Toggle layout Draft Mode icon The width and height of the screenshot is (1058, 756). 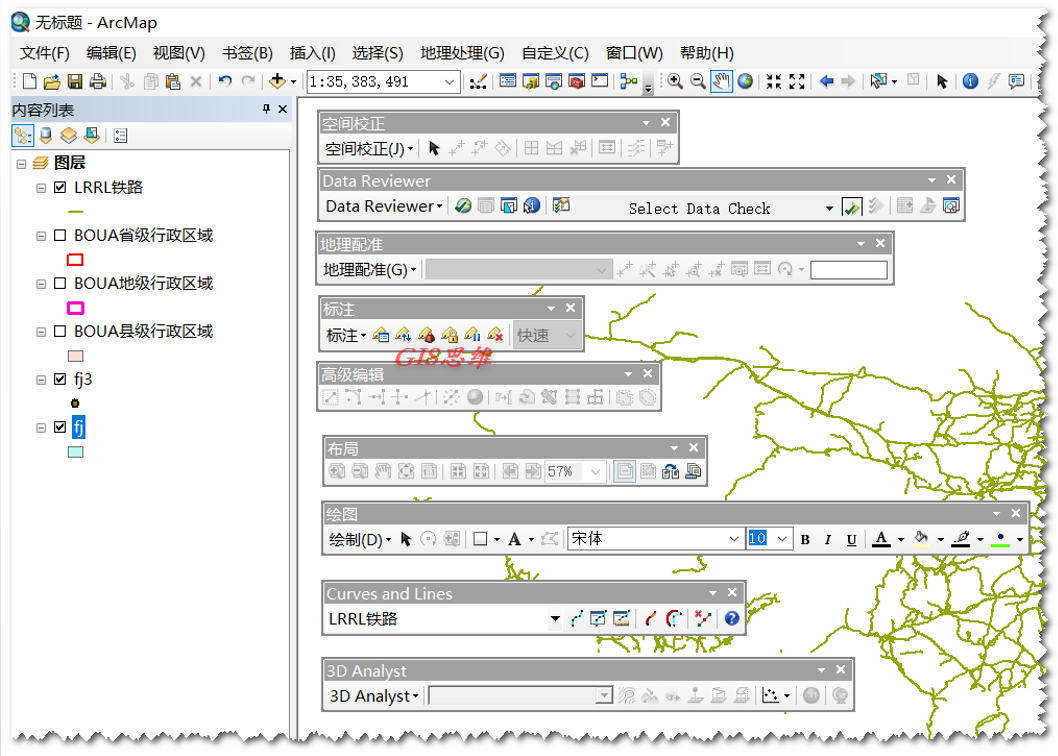[625, 471]
